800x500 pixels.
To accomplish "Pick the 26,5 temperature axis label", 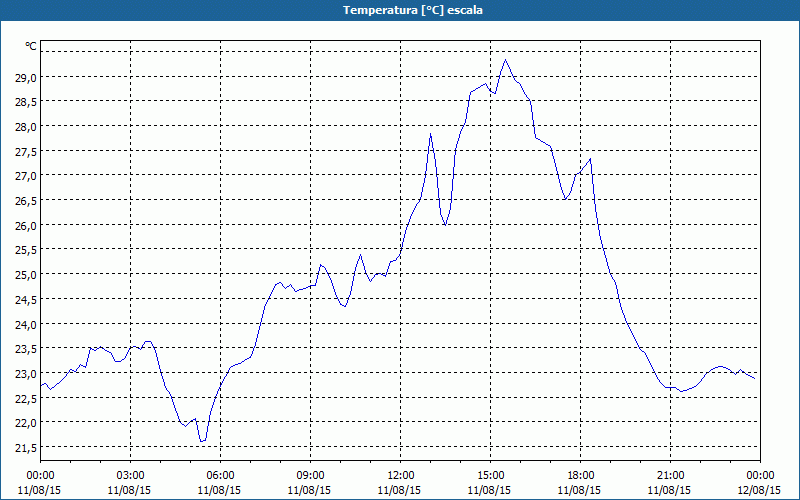I will pos(28,201).
